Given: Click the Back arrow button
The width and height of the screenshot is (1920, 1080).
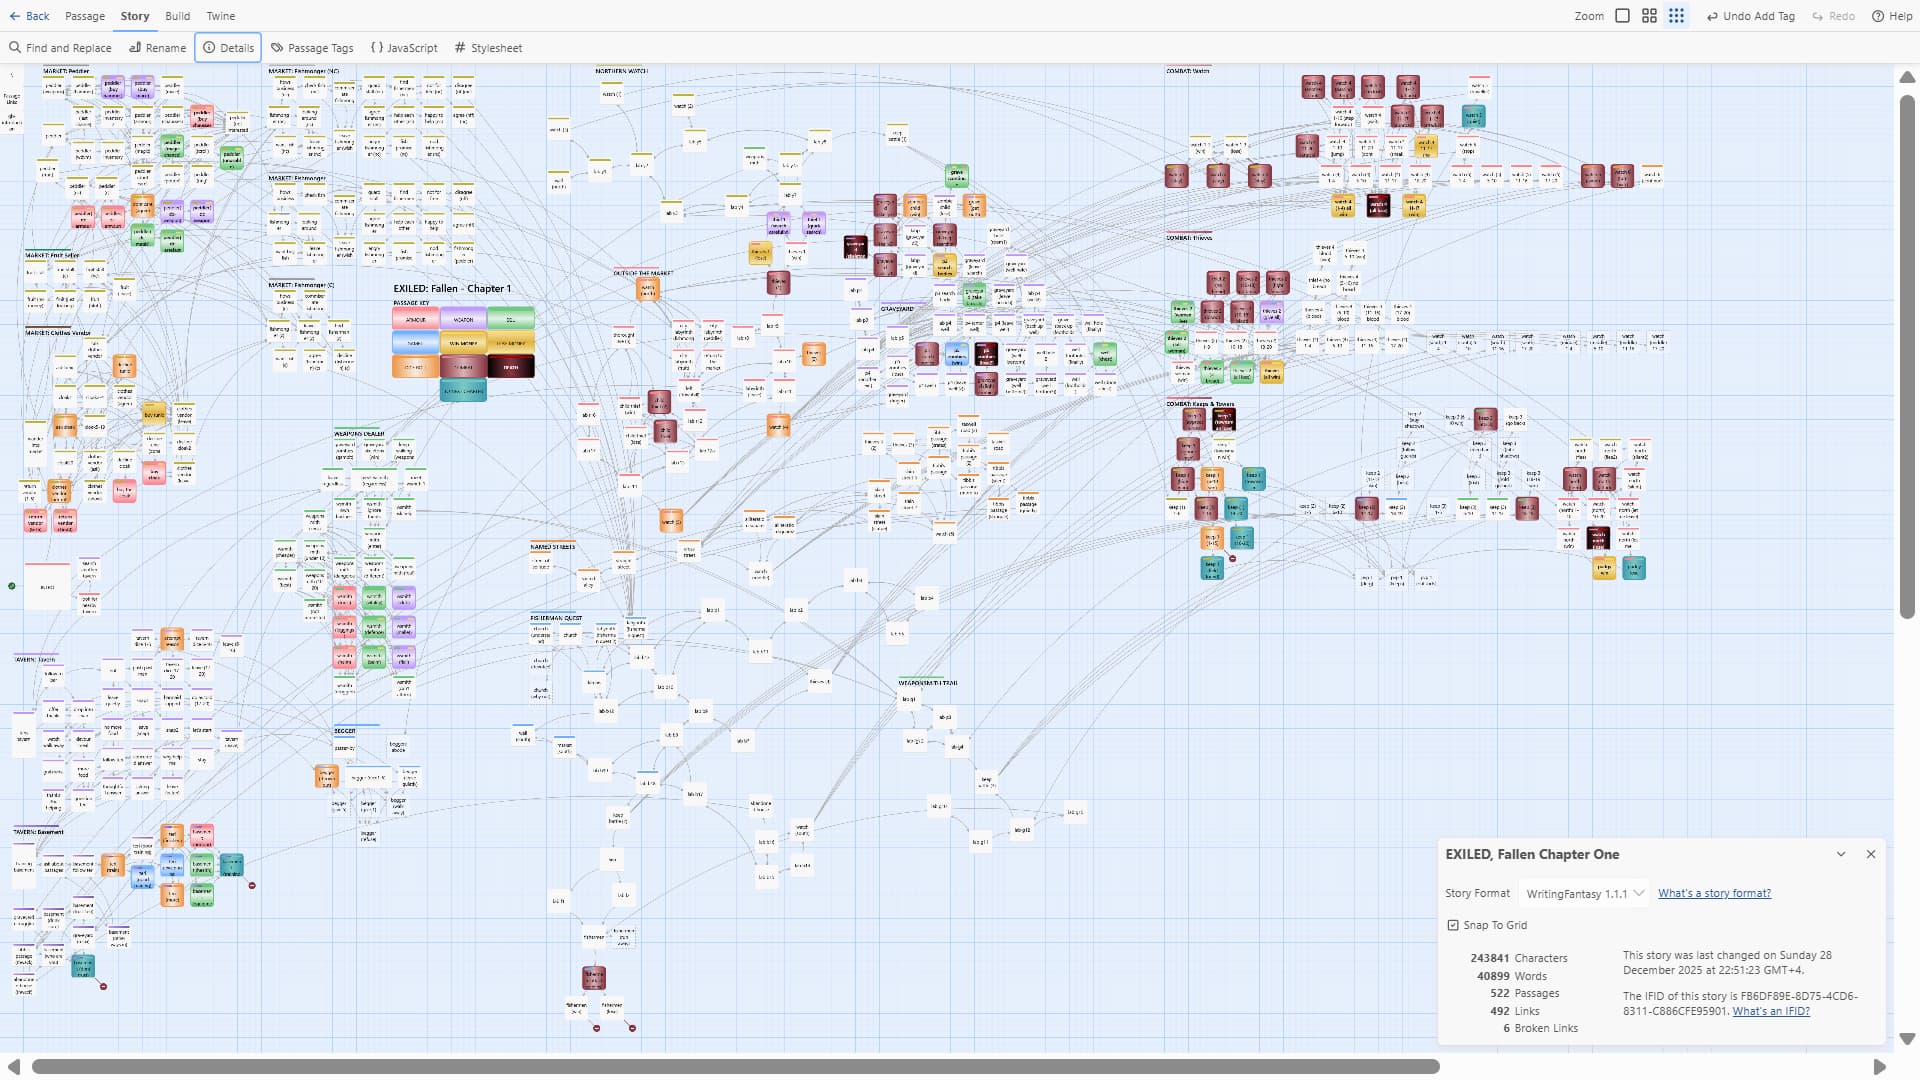Looking at the screenshot, I should pyautogui.click(x=29, y=16).
